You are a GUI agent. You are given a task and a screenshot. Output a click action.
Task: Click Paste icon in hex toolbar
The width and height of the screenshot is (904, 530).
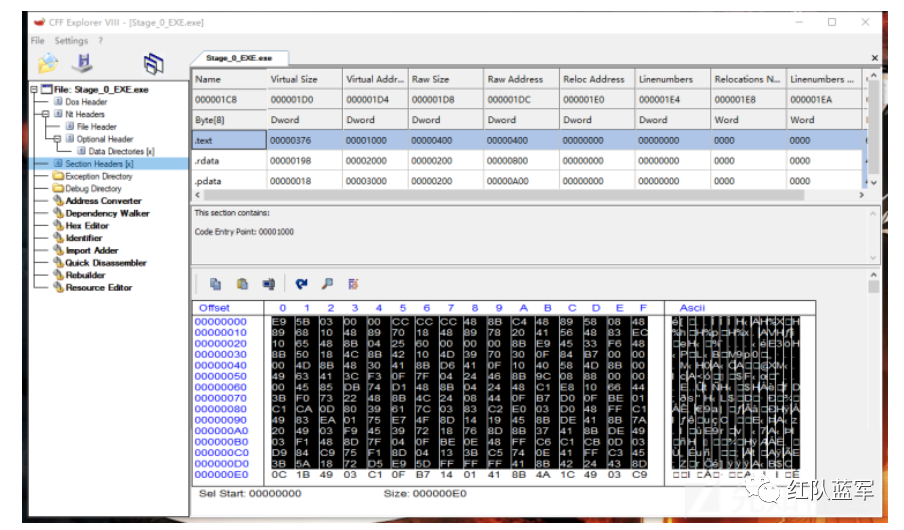click(242, 284)
